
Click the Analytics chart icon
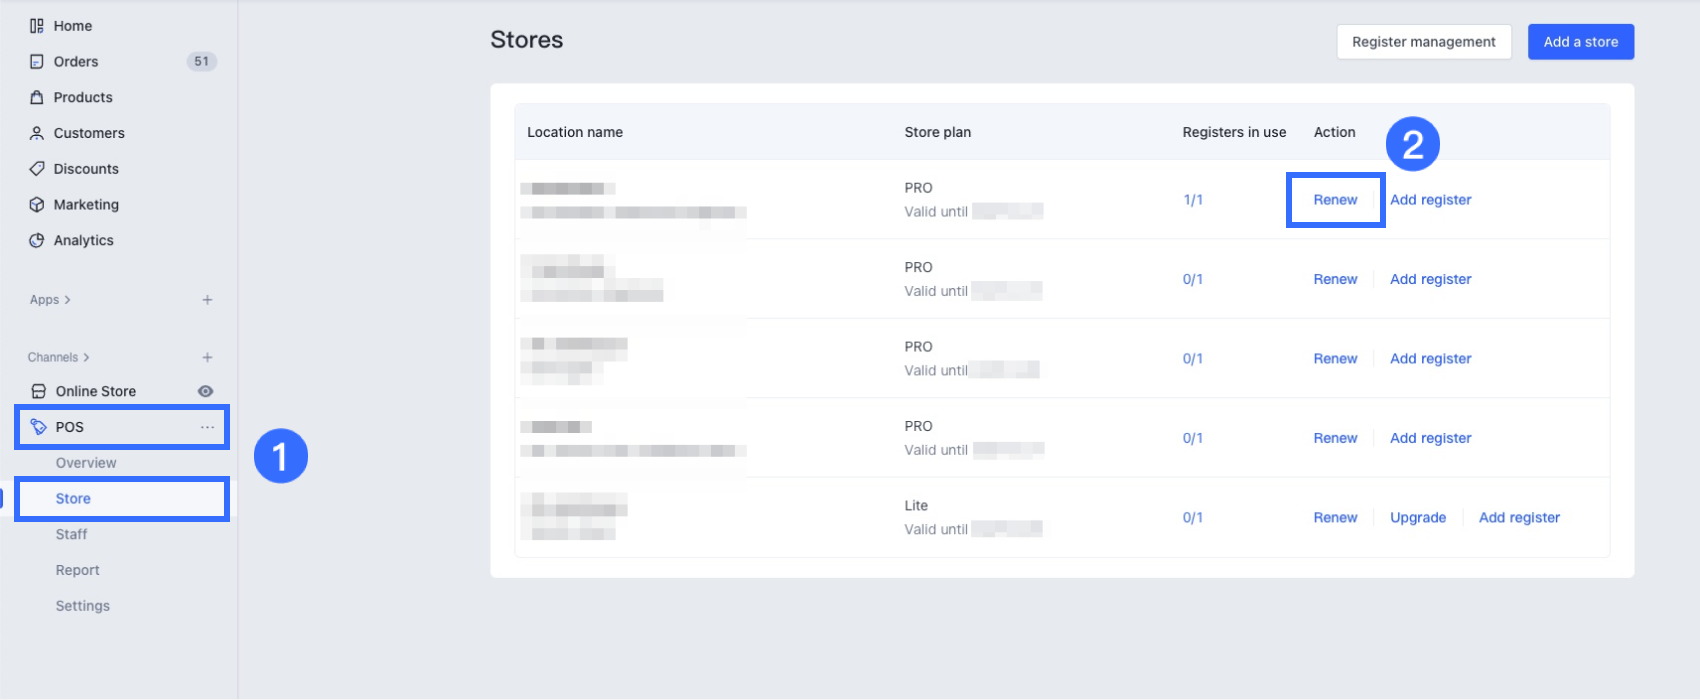37,241
